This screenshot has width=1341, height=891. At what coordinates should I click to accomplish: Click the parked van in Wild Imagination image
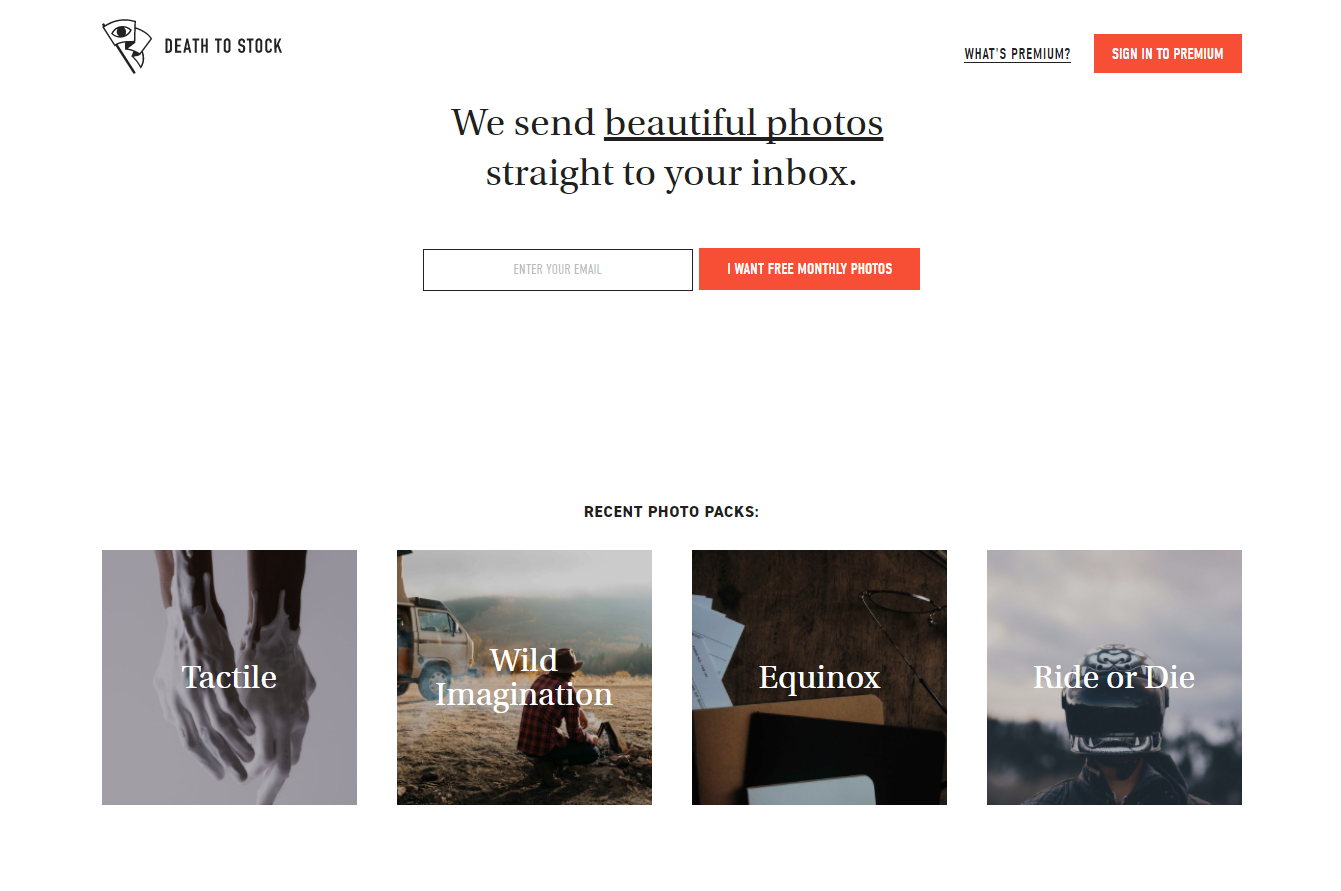(x=435, y=640)
